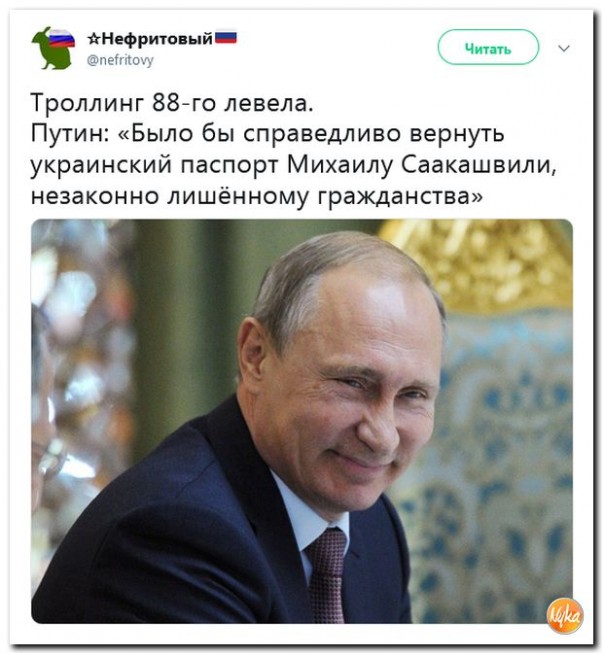Click the Russian flag emoji after Нефритовый
The height and width of the screenshot is (655, 604).
coord(226,38)
